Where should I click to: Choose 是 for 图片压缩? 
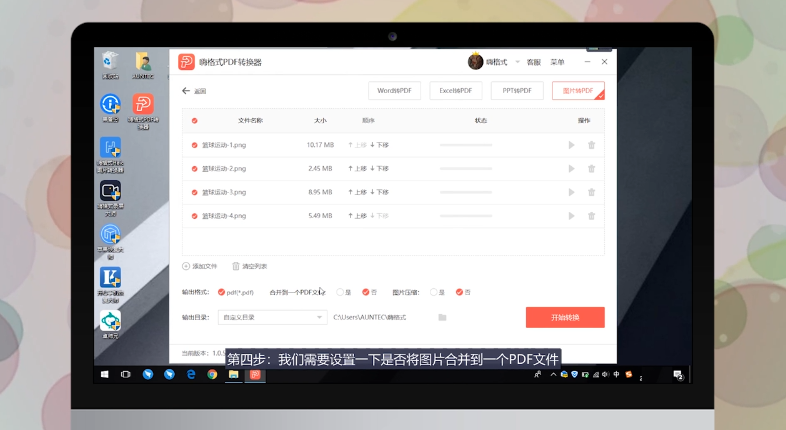click(434, 292)
